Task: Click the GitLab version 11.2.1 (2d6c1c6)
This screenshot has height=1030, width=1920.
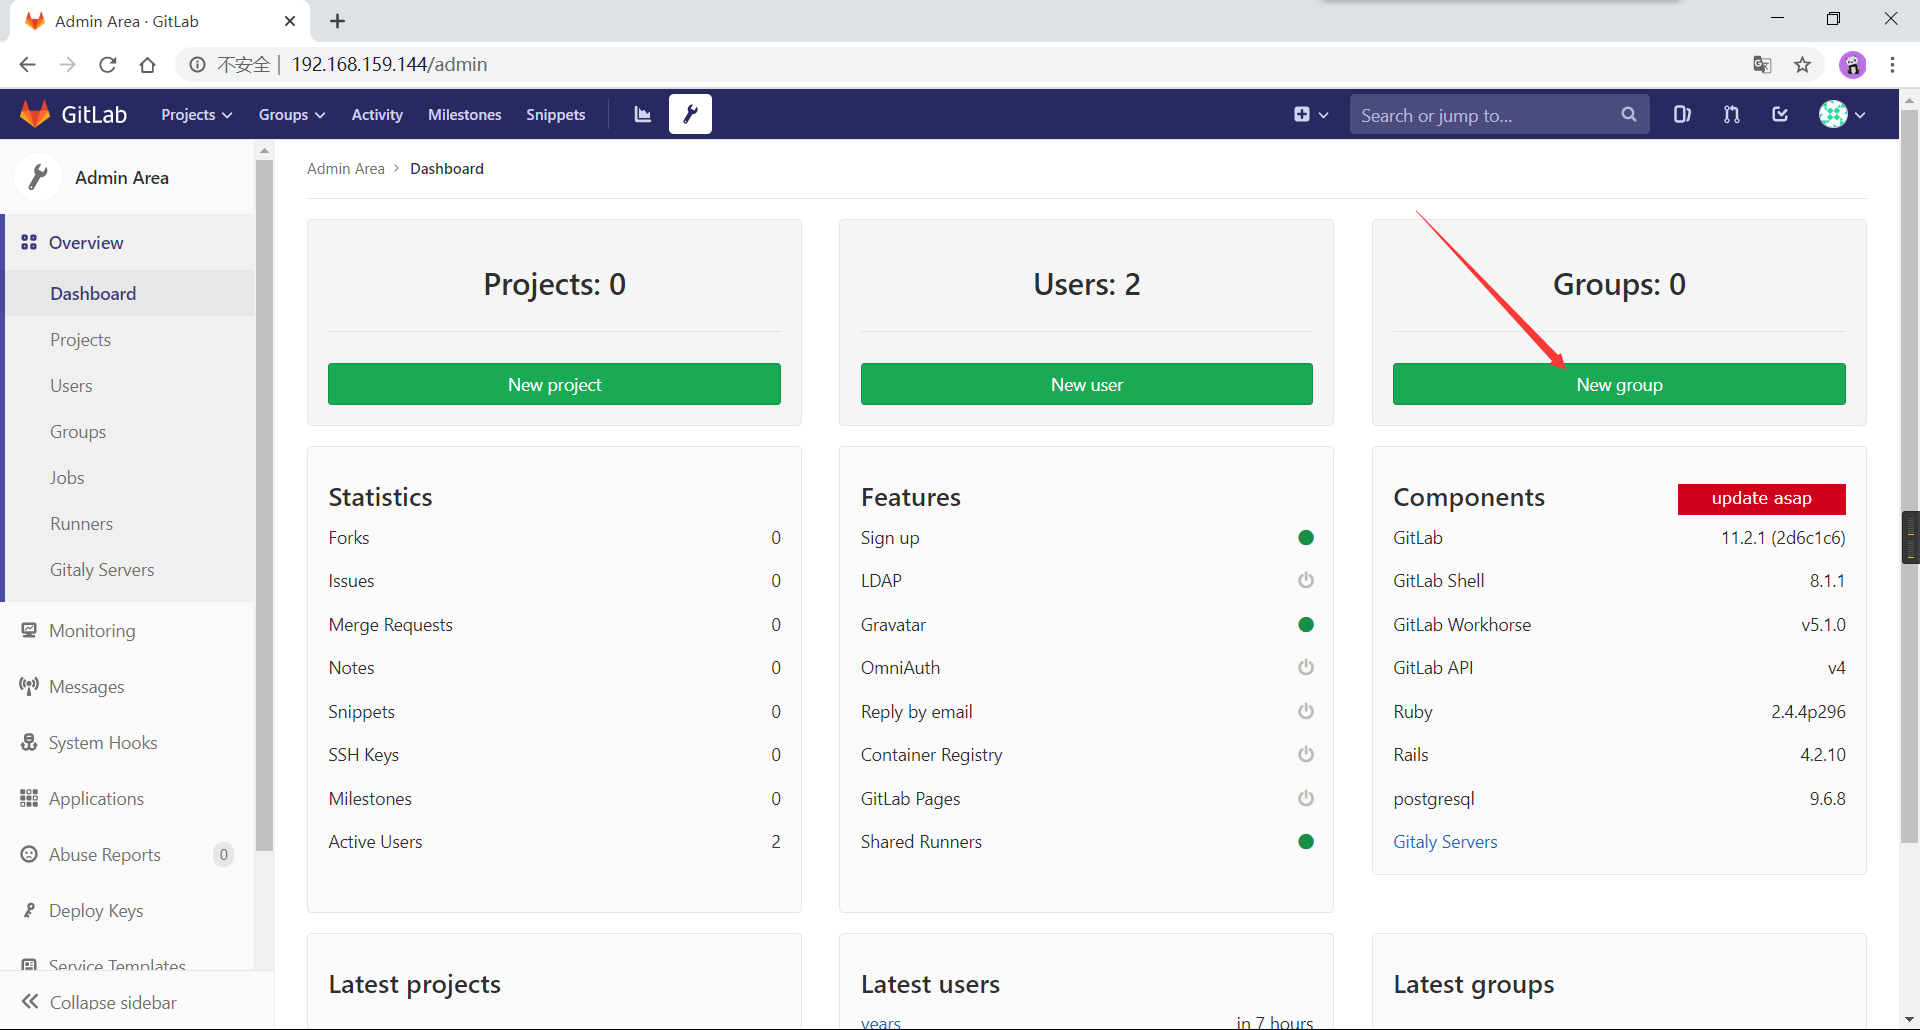Action: 1783,537
